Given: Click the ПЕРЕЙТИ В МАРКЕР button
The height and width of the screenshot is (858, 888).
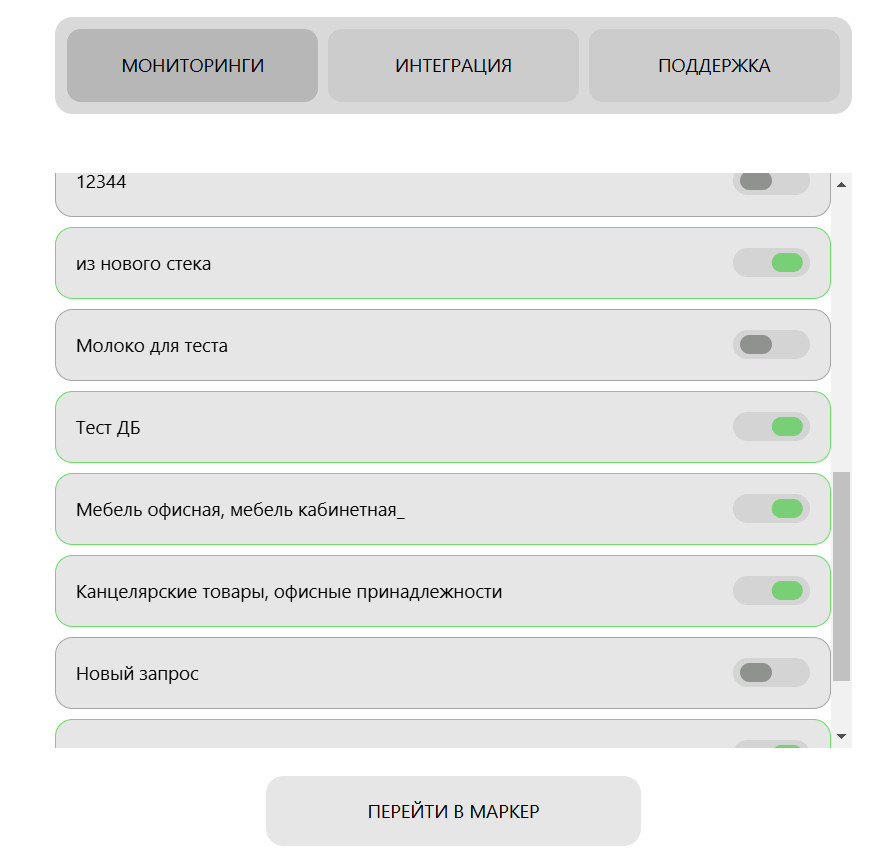Looking at the screenshot, I should [453, 811].
